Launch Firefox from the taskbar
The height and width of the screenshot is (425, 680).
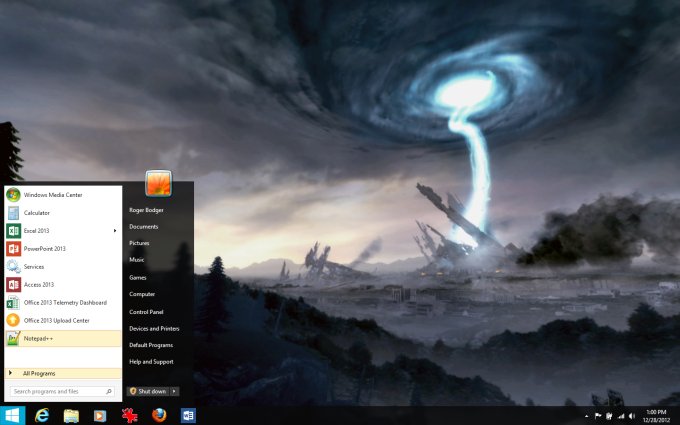pos(159,415)
